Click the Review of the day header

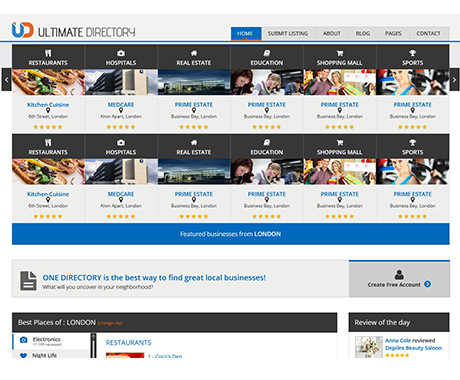click(399, 322)
